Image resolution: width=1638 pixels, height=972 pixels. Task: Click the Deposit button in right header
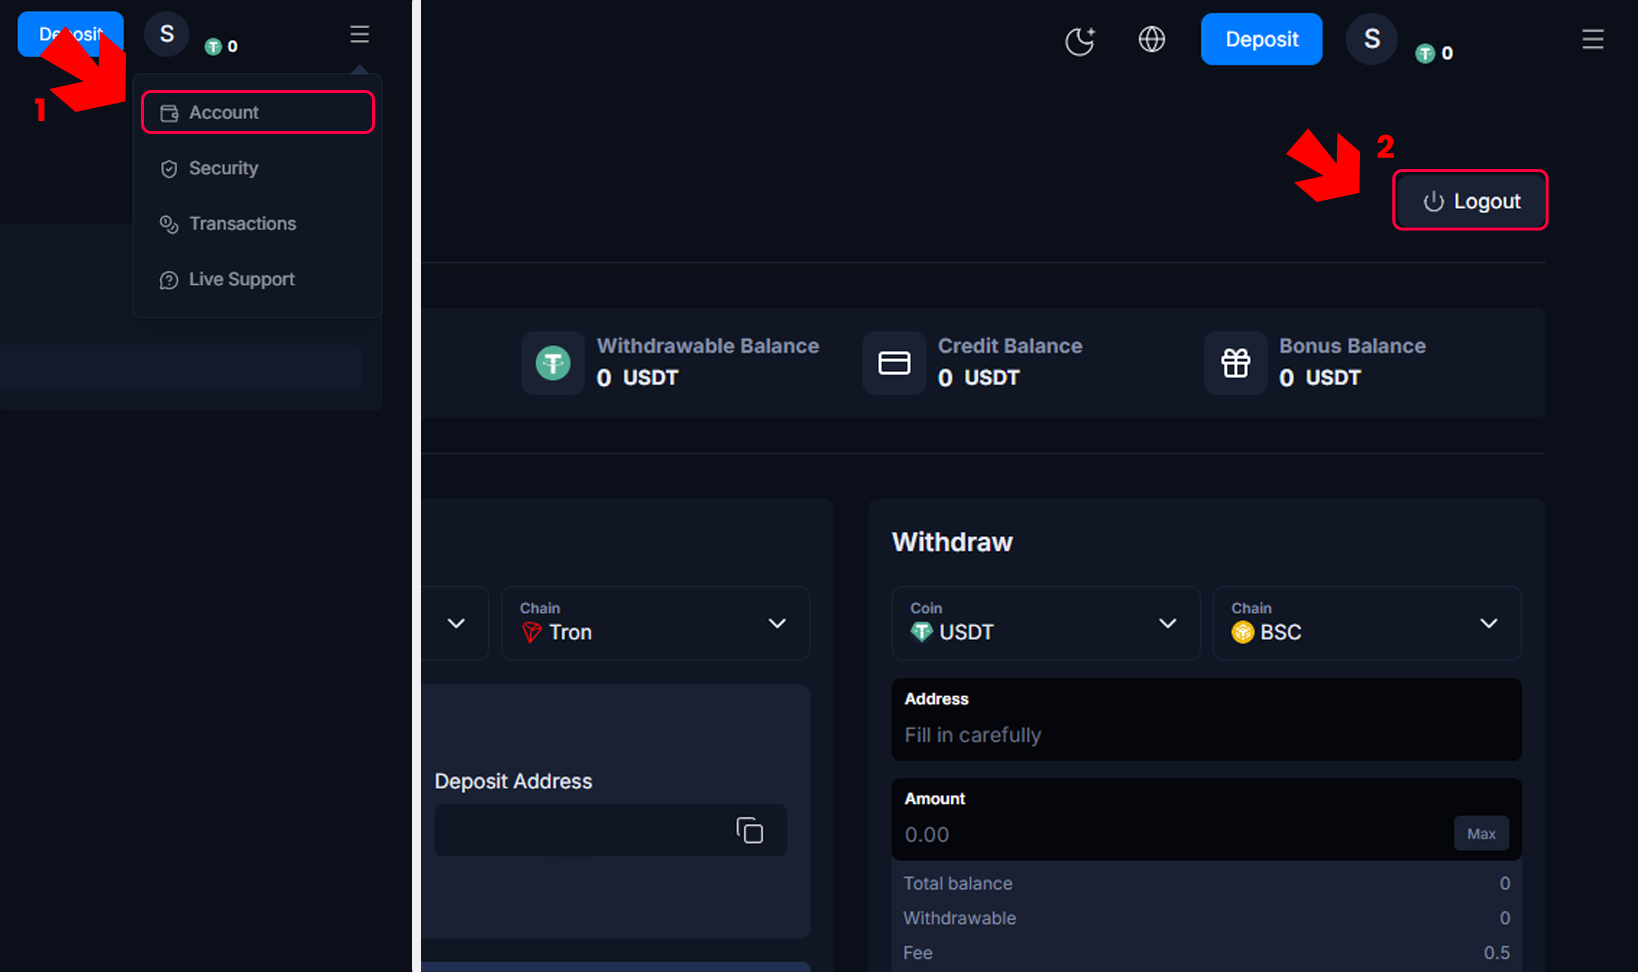pos(1261,39)
